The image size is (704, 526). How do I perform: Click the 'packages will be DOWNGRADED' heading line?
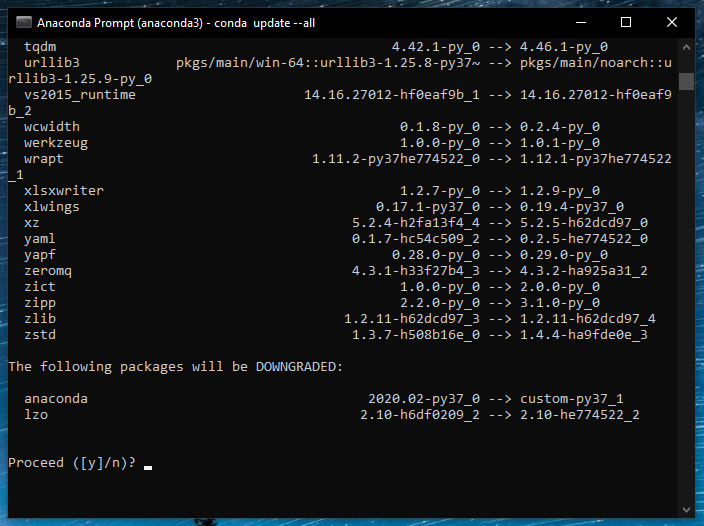[x=175, y=367]
